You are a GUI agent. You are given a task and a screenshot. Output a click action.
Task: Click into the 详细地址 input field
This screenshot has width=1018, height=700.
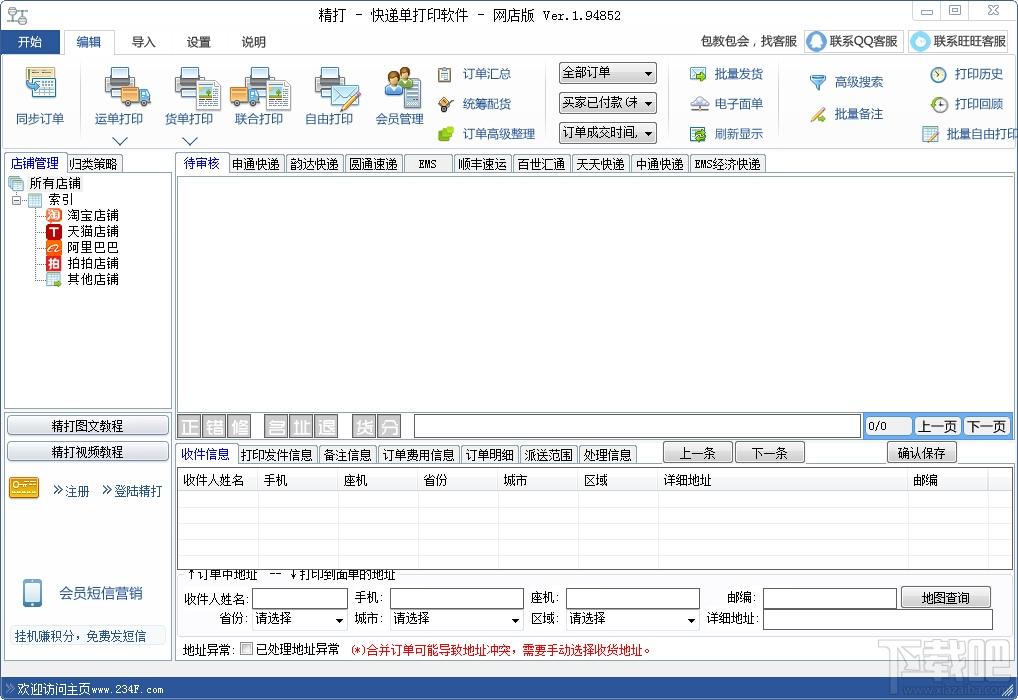pyautogui.click(x=877, y=619)
